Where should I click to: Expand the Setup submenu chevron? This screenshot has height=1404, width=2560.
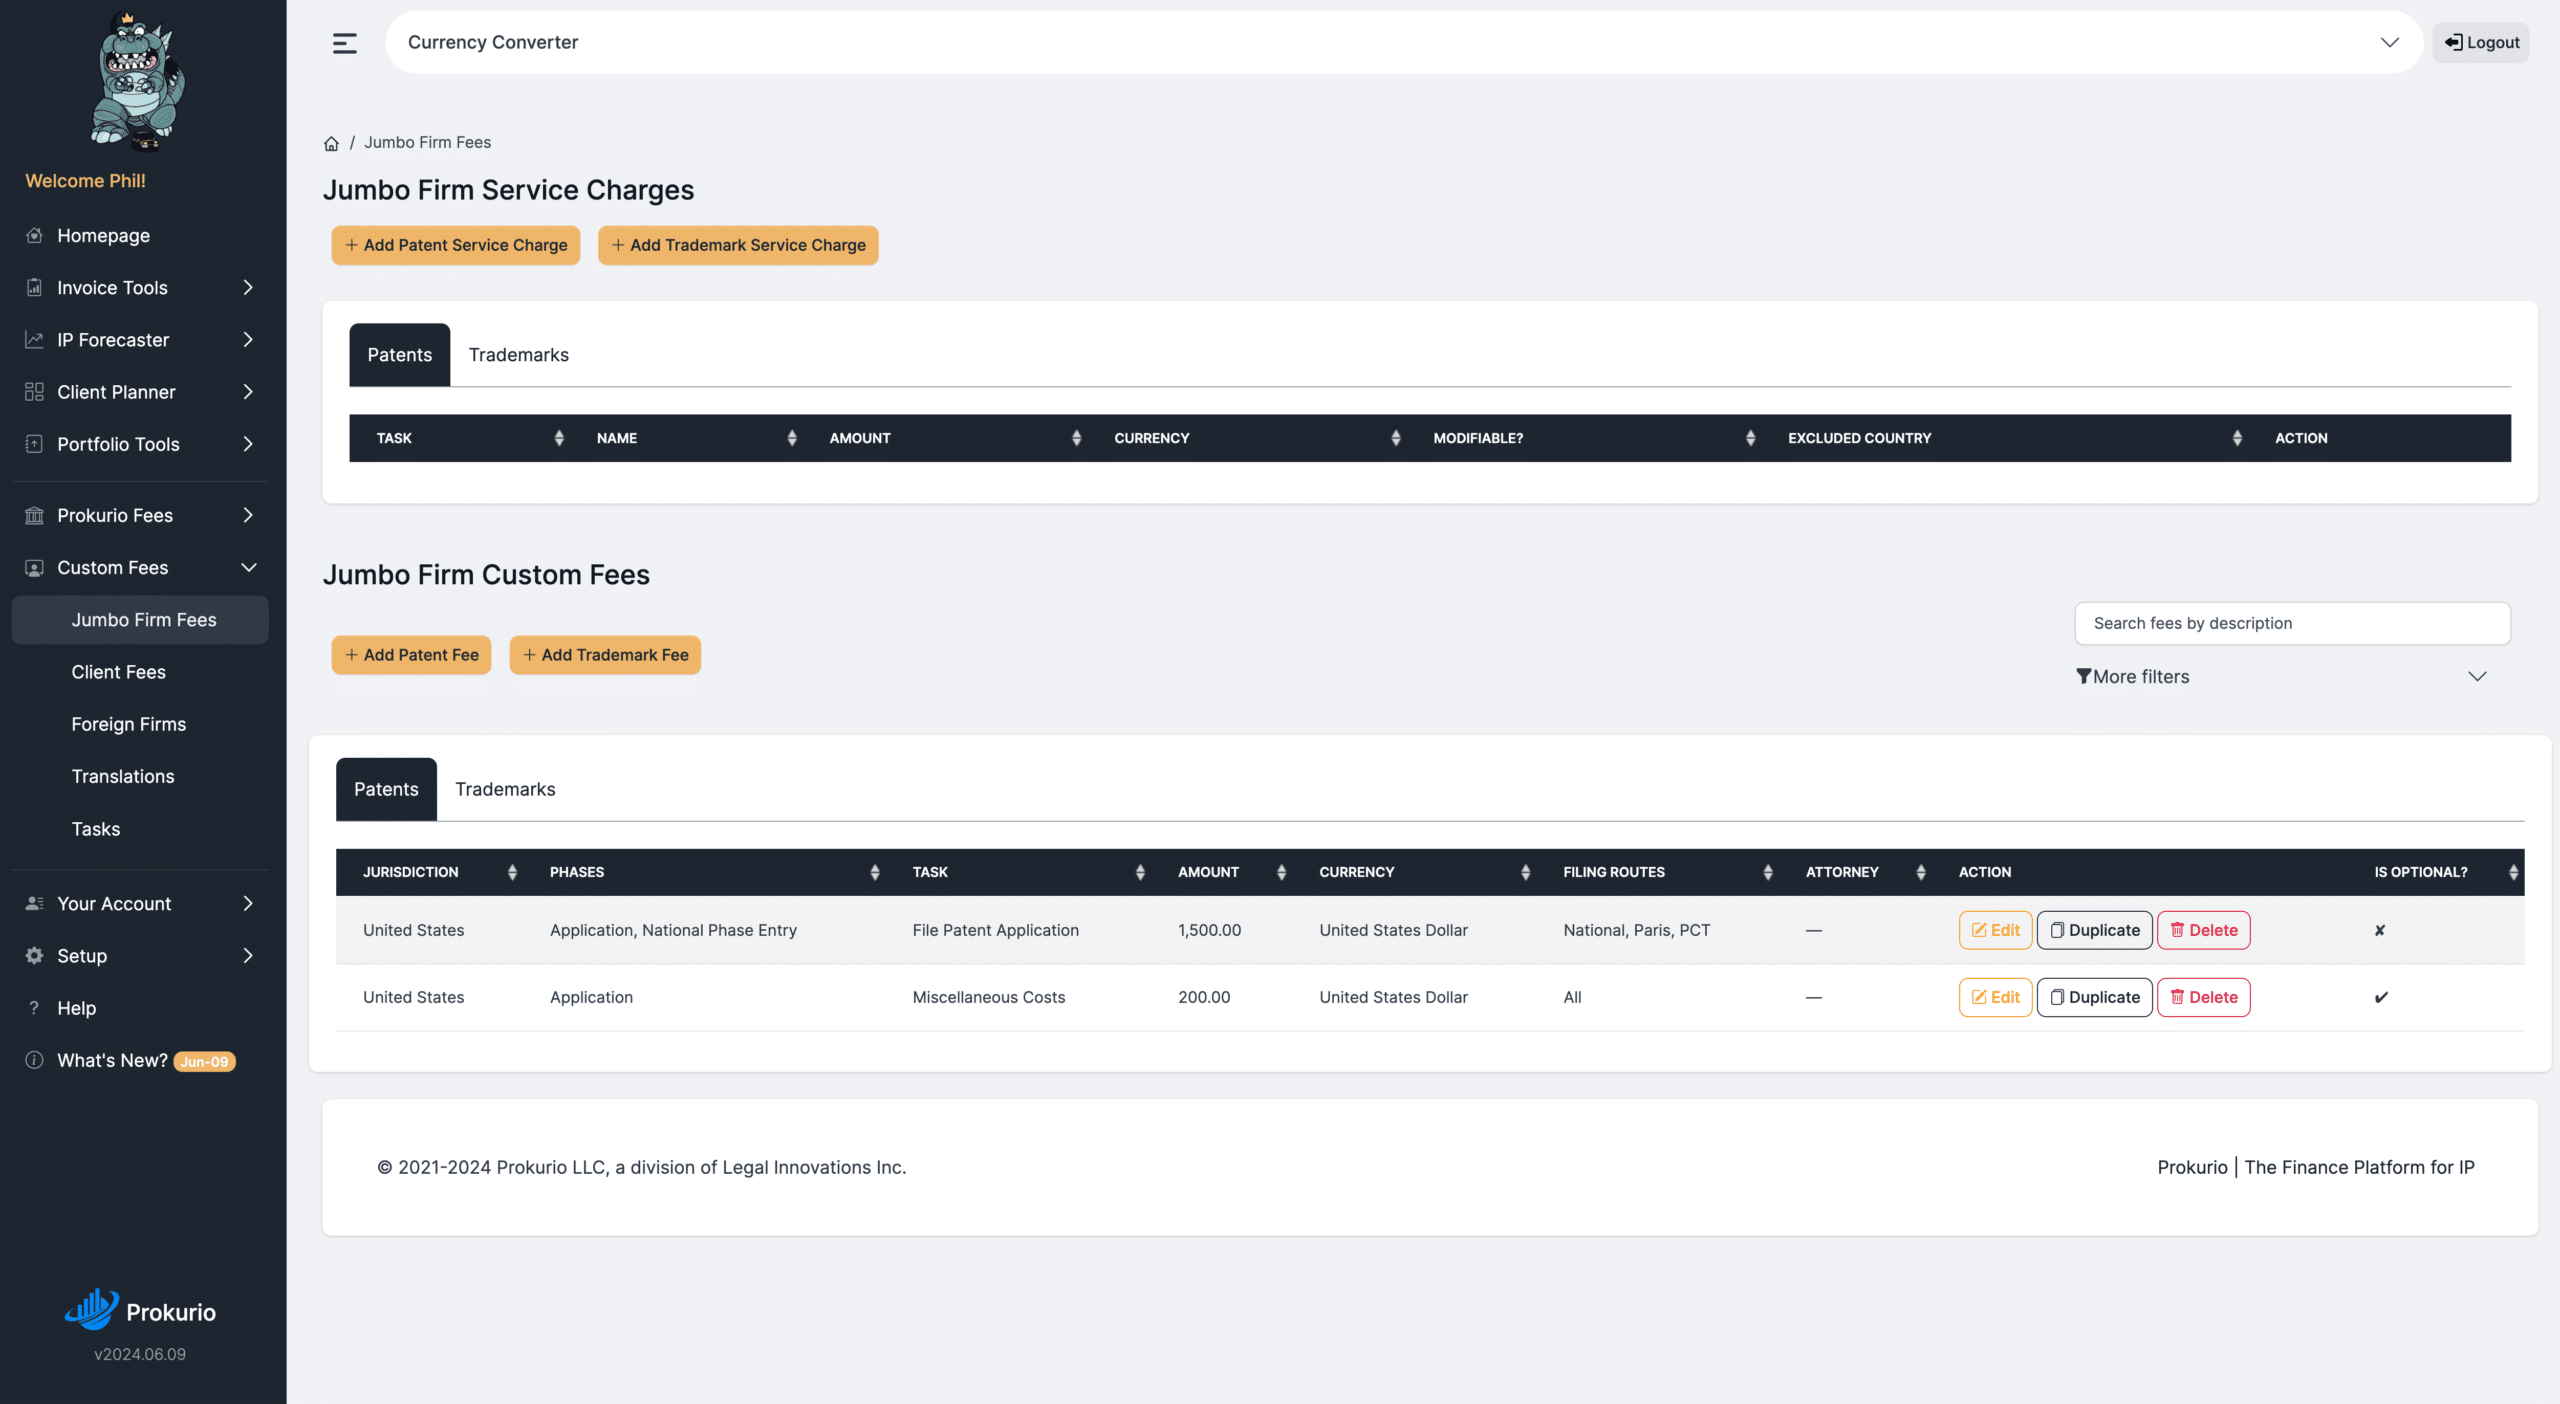click(248, 955)
